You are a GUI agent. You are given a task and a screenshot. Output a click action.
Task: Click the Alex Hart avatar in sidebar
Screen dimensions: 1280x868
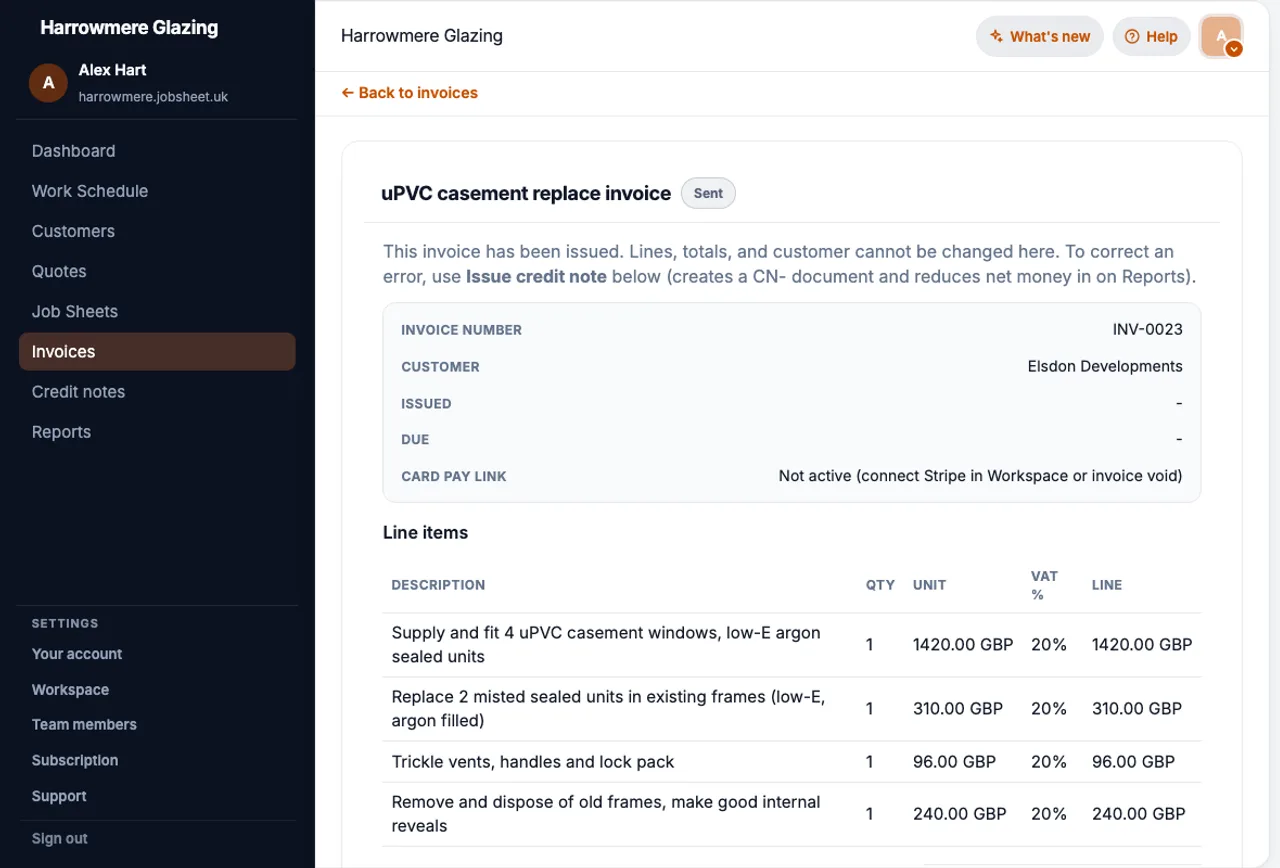coord(48,83)
